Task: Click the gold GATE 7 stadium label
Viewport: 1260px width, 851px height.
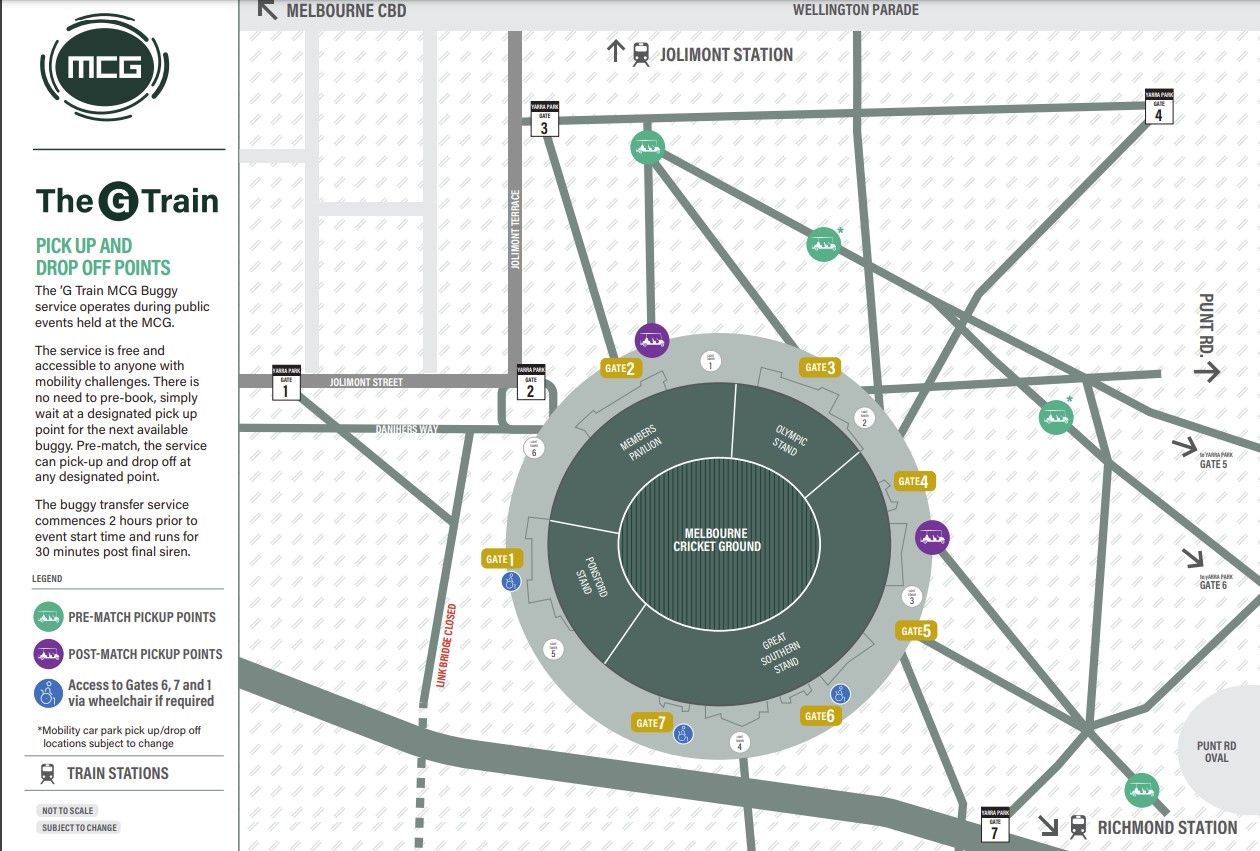Action: pyautogui.click(x=652, y=723)
